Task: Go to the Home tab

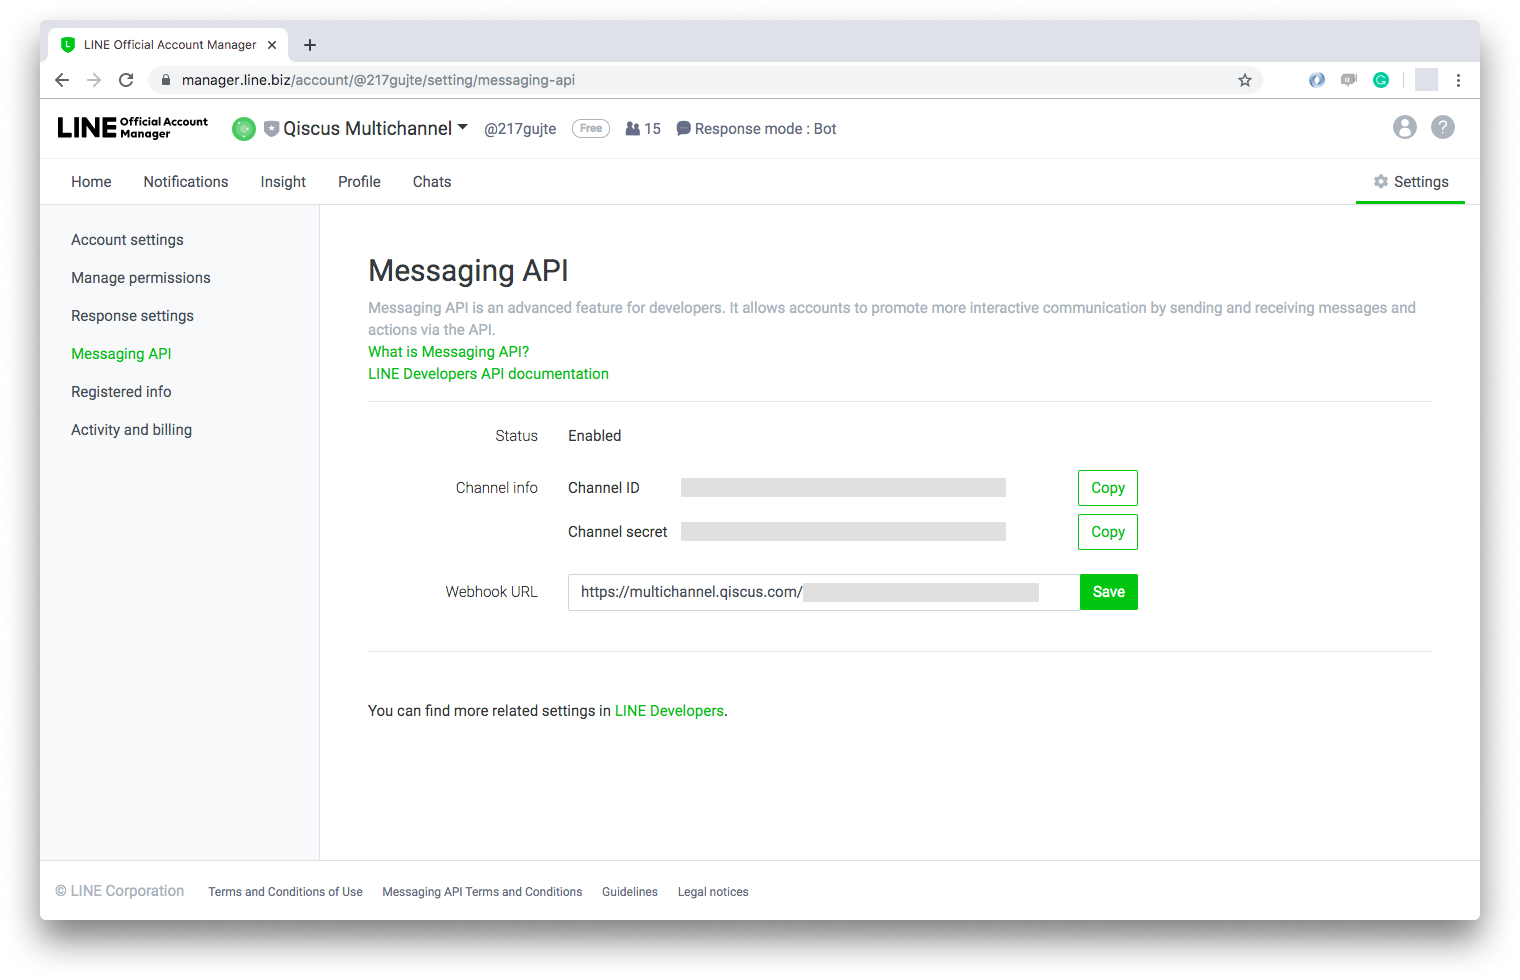Action: tap(91, 182)
